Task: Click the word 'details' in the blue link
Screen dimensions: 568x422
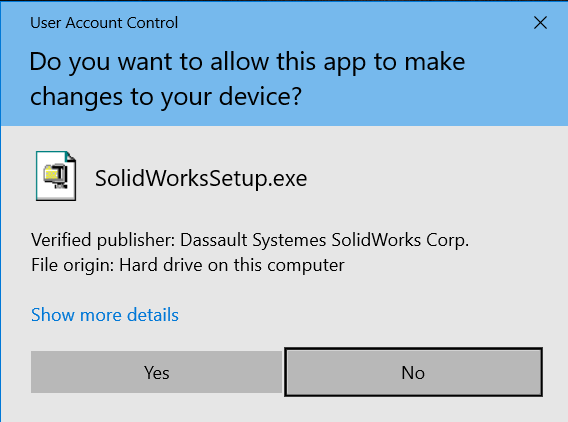Action: [x=153, y=314]
